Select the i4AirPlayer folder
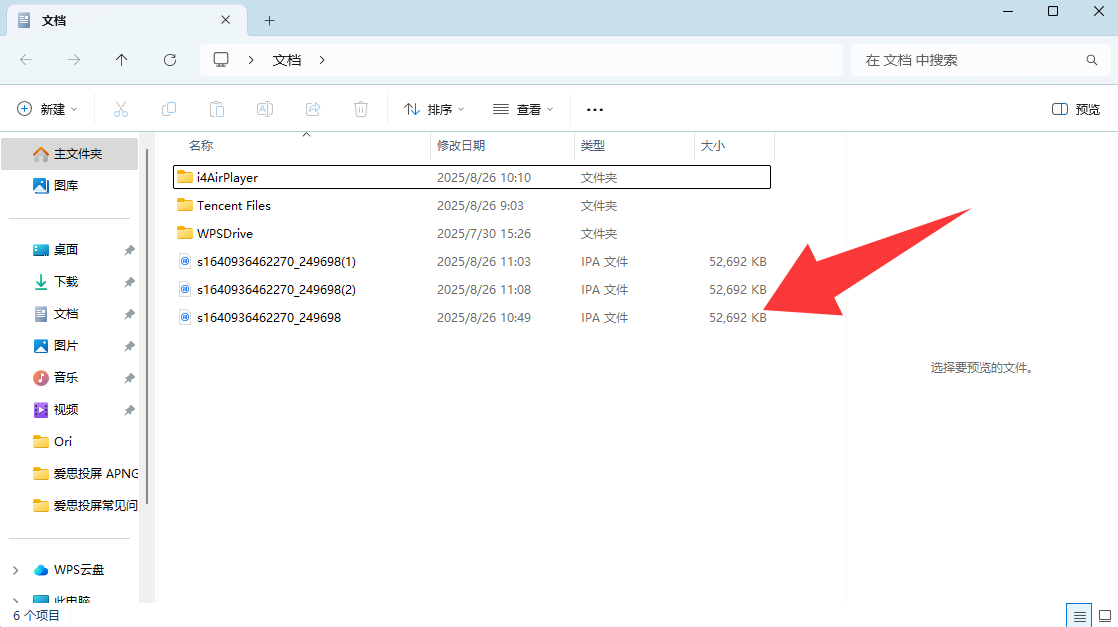 point(227,177)
